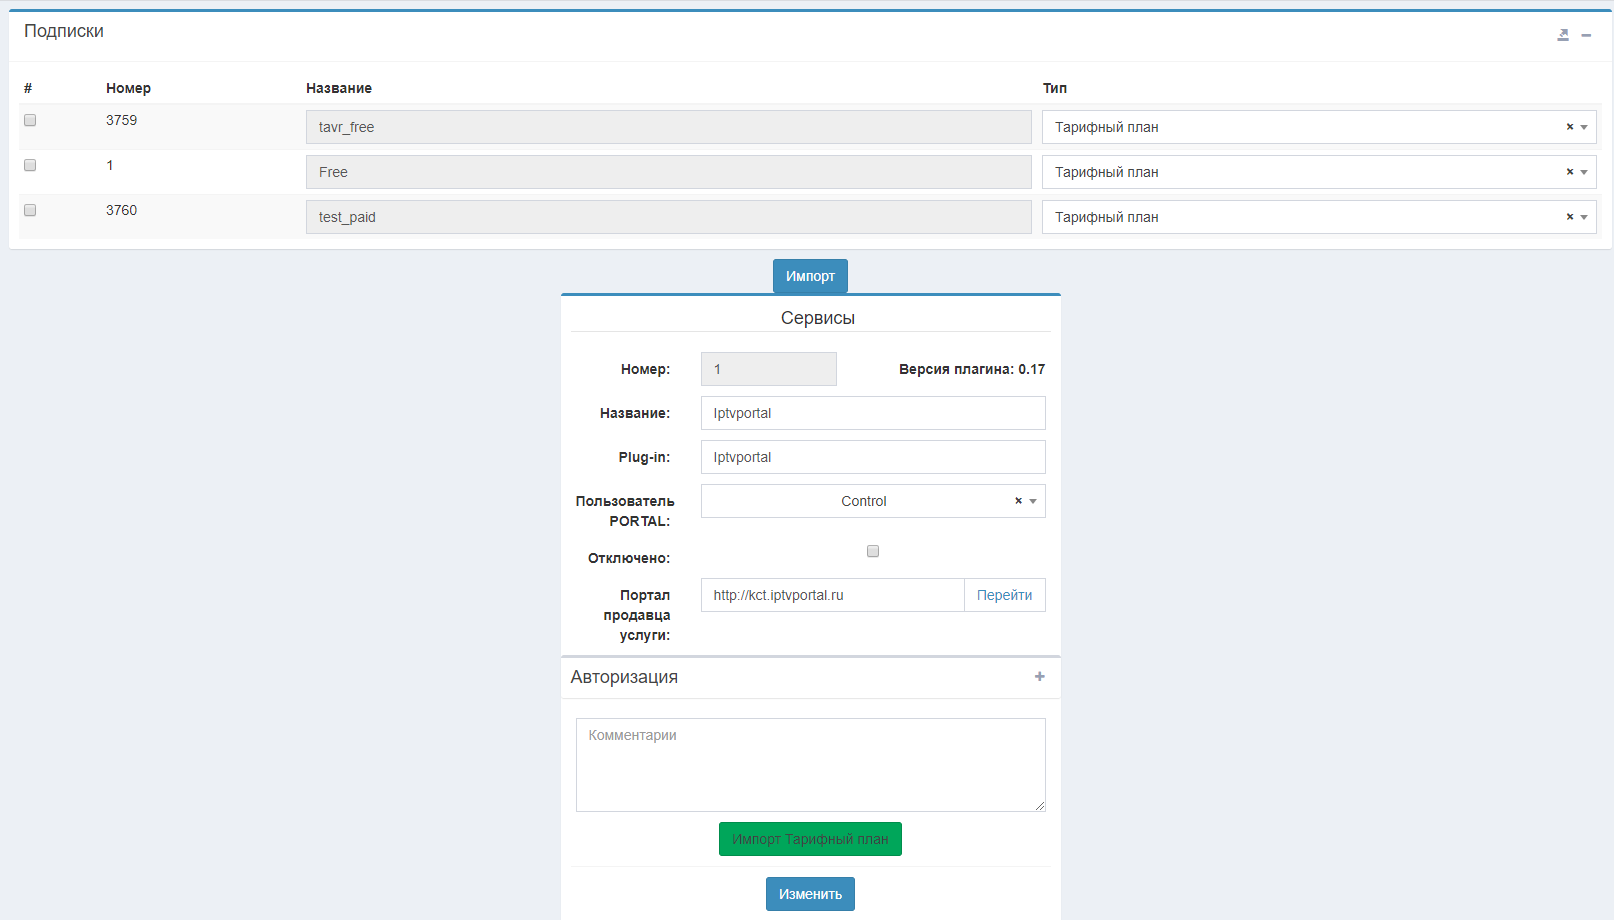Toggle the Отключено checkbox

(x=873, y=551)
